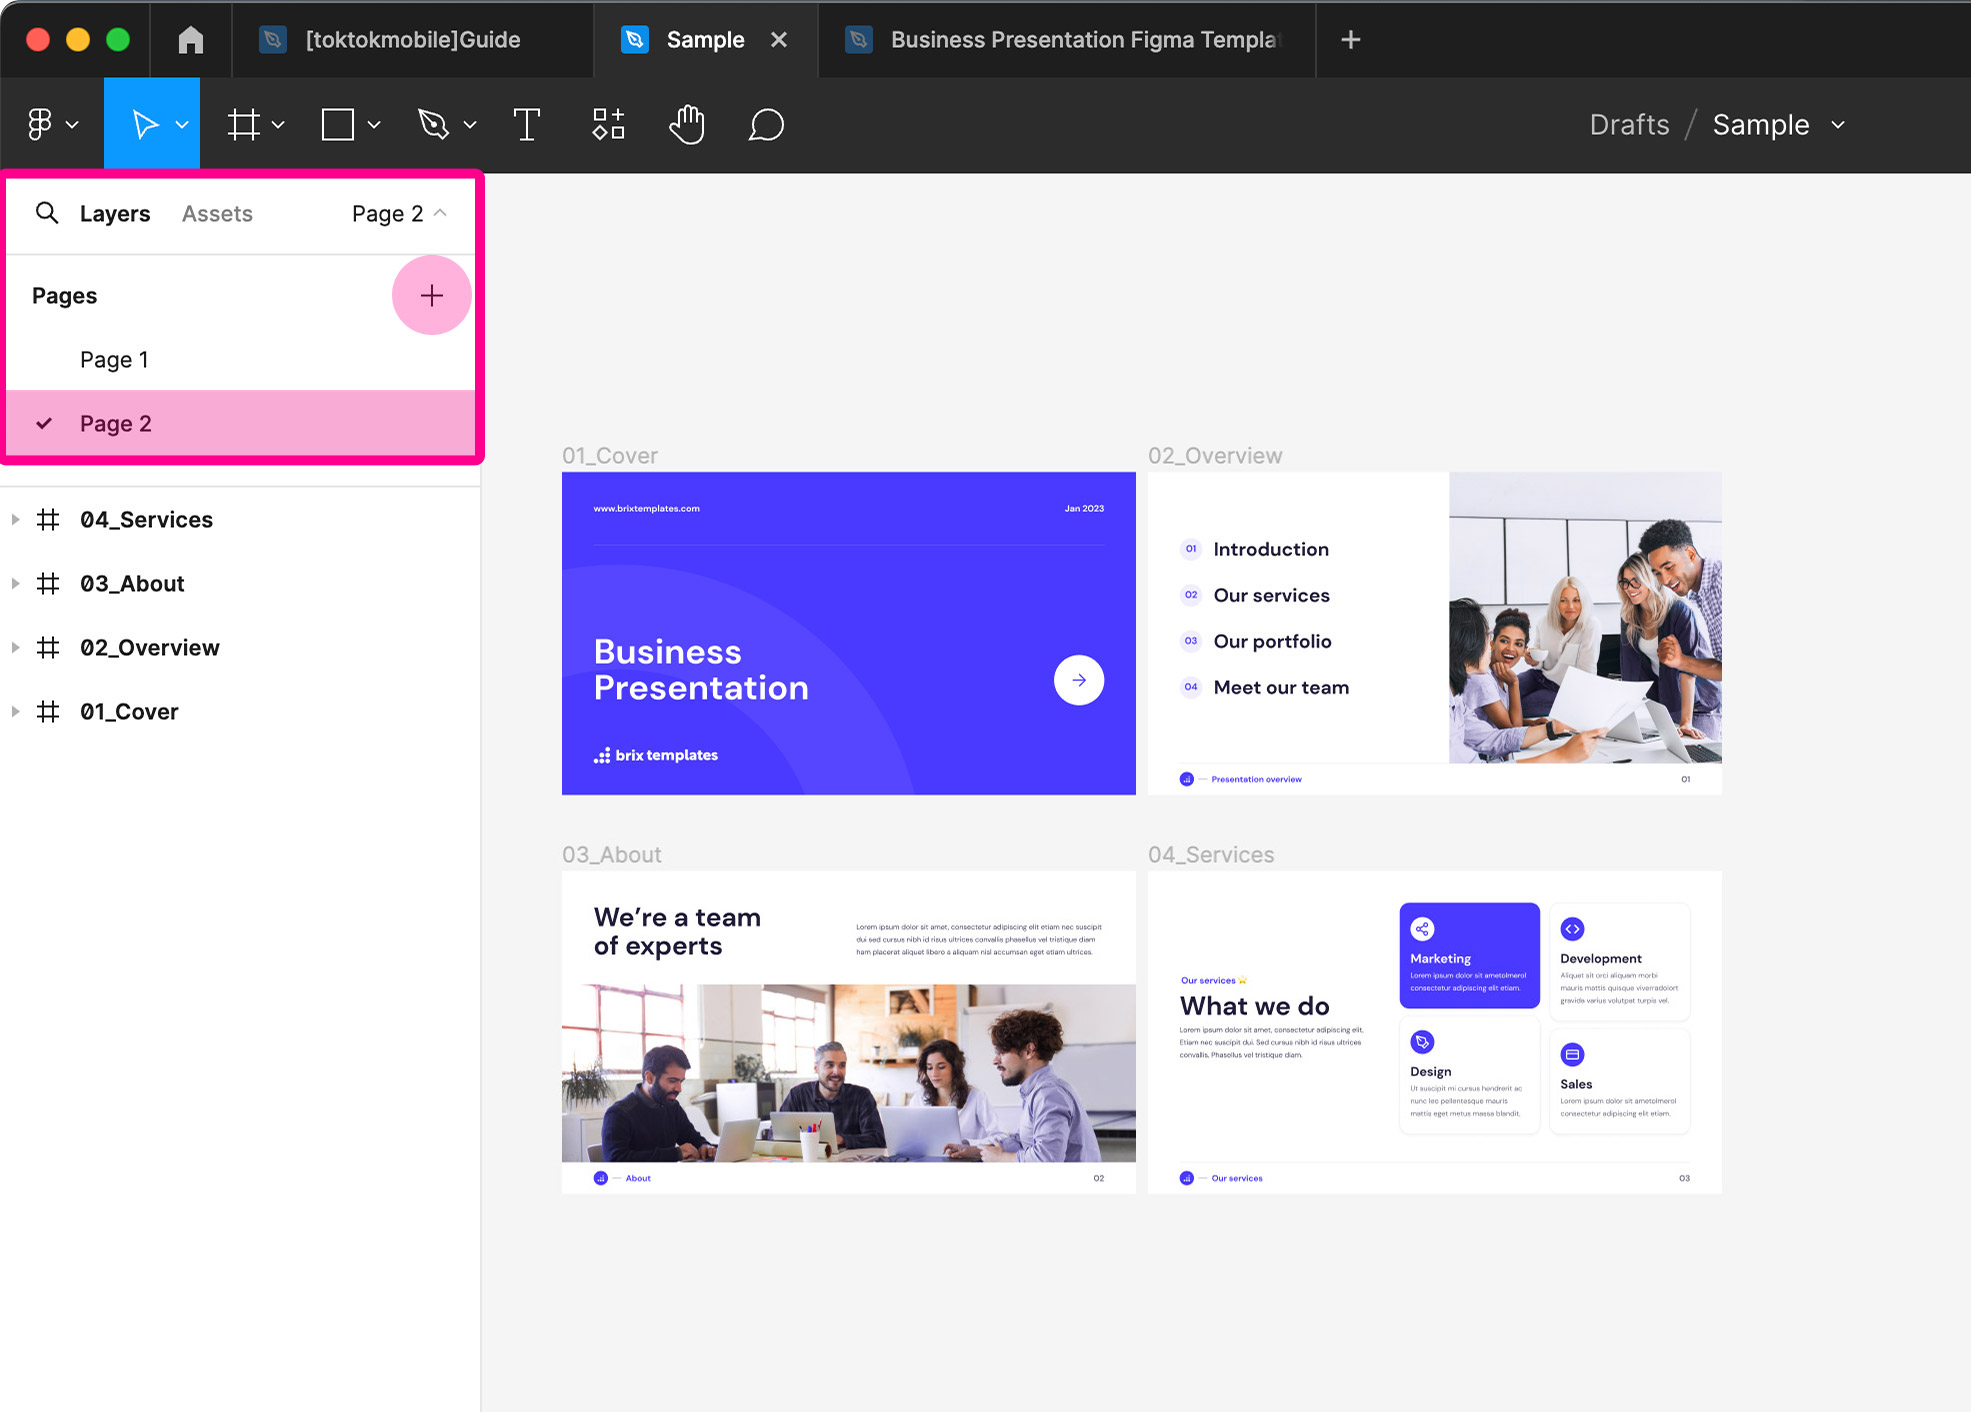1971x1412 pixels.
Task: Open the Resources components tool
Action: coord(608,125)
